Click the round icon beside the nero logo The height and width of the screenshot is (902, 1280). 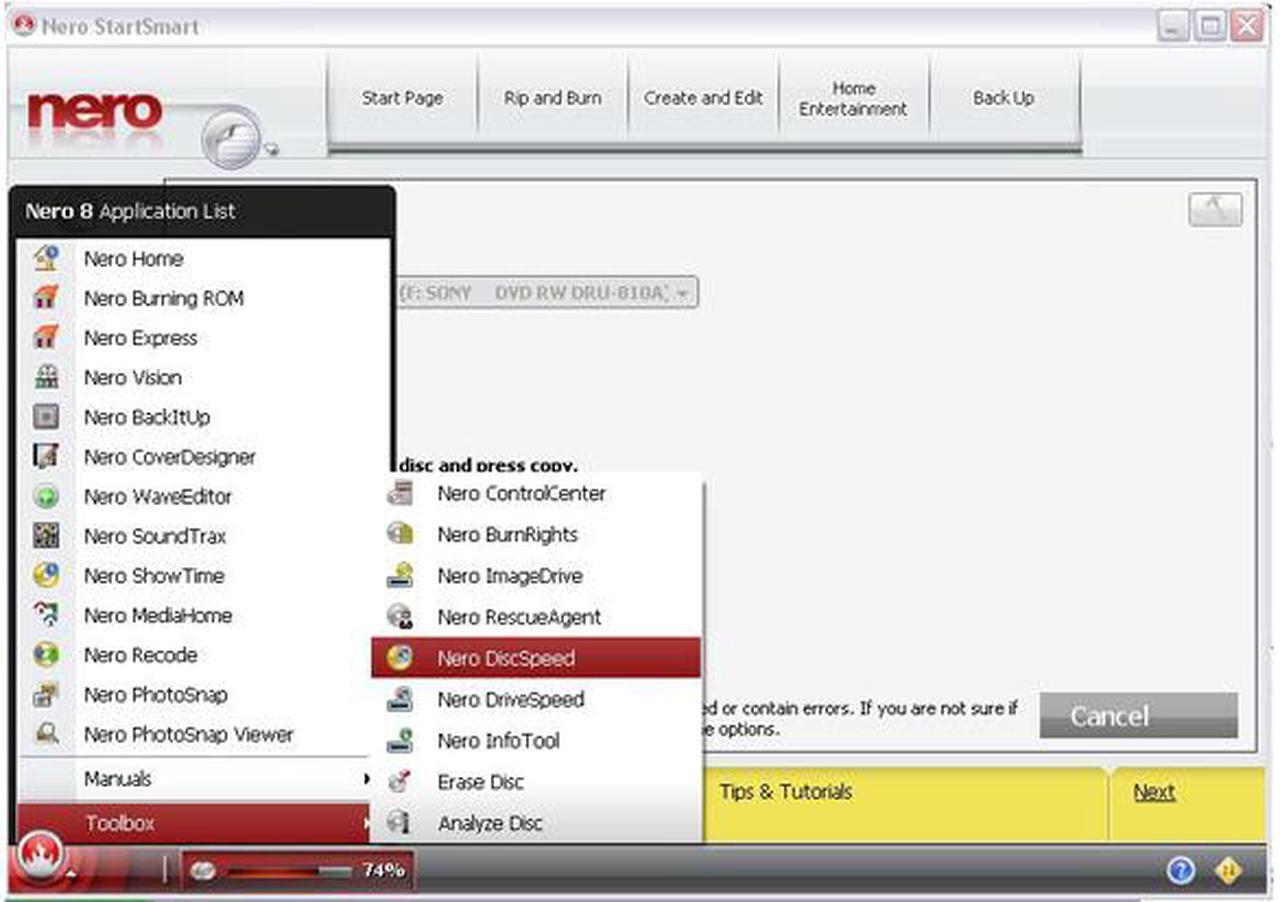pyautogui.click(x=231, y=136)
